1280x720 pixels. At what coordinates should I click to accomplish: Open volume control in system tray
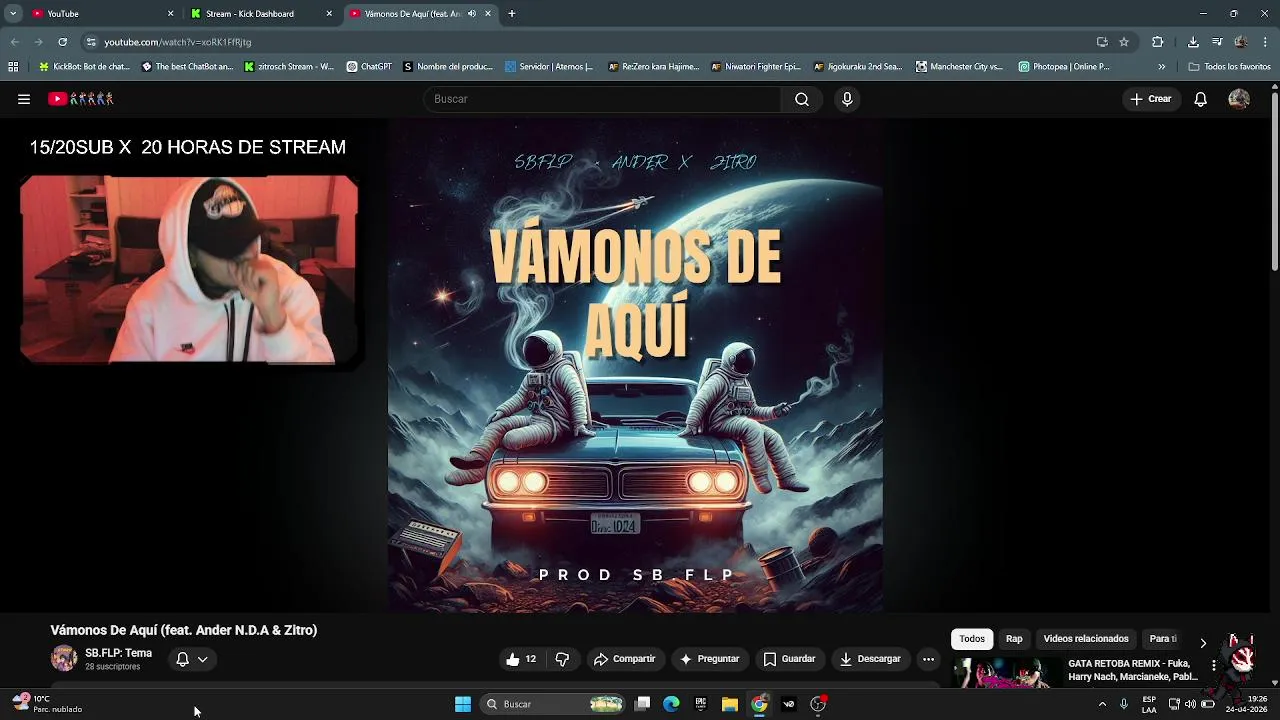pos(1190,704)
